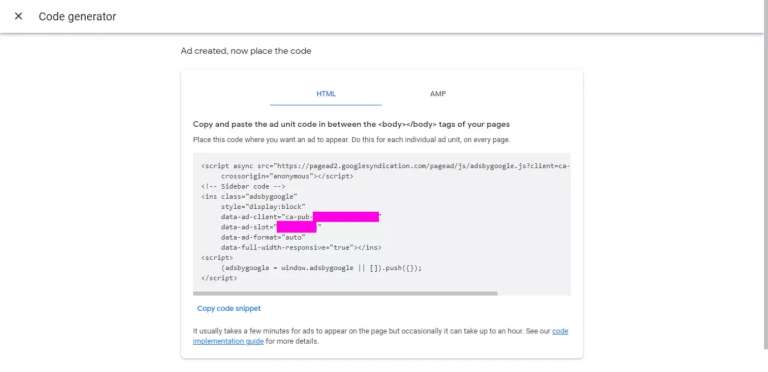Click the horizontal scrollbar under the code box
The height and width of the screenshot is (372, 768).
pyautogui.click(x=345, y=294)
